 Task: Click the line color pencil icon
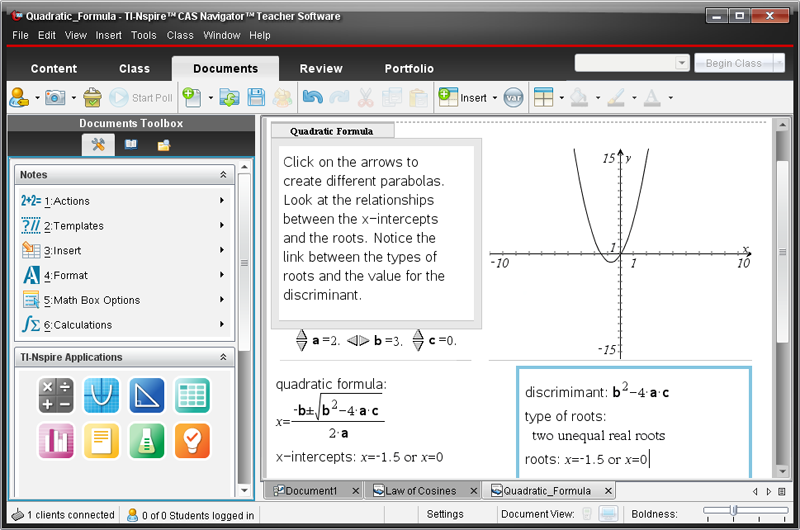tap(616, 97)
